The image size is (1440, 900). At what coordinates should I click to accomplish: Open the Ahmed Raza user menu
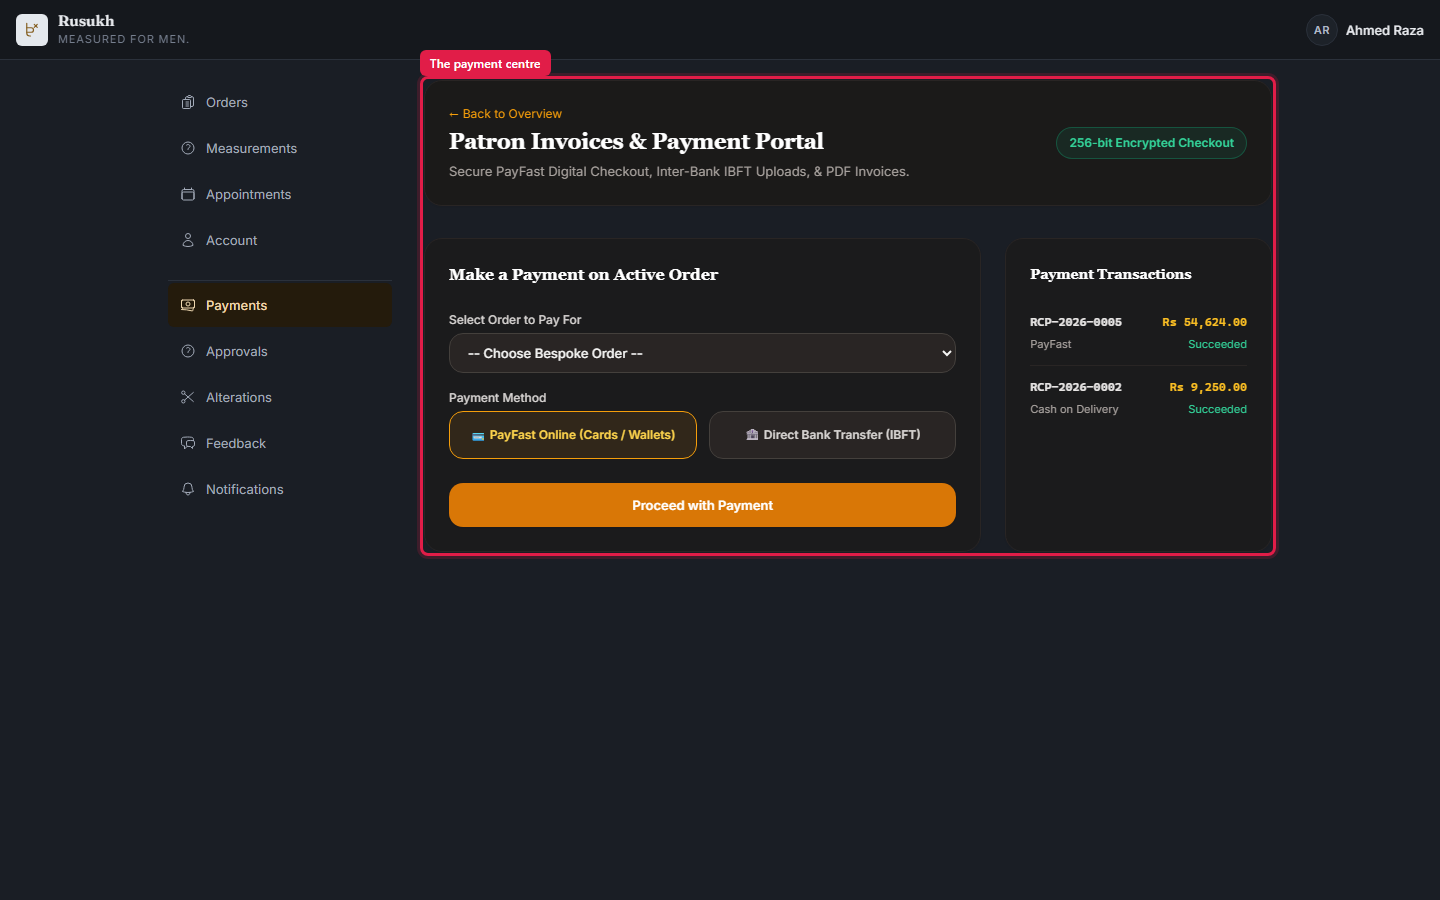click(x=1365, y=30)
